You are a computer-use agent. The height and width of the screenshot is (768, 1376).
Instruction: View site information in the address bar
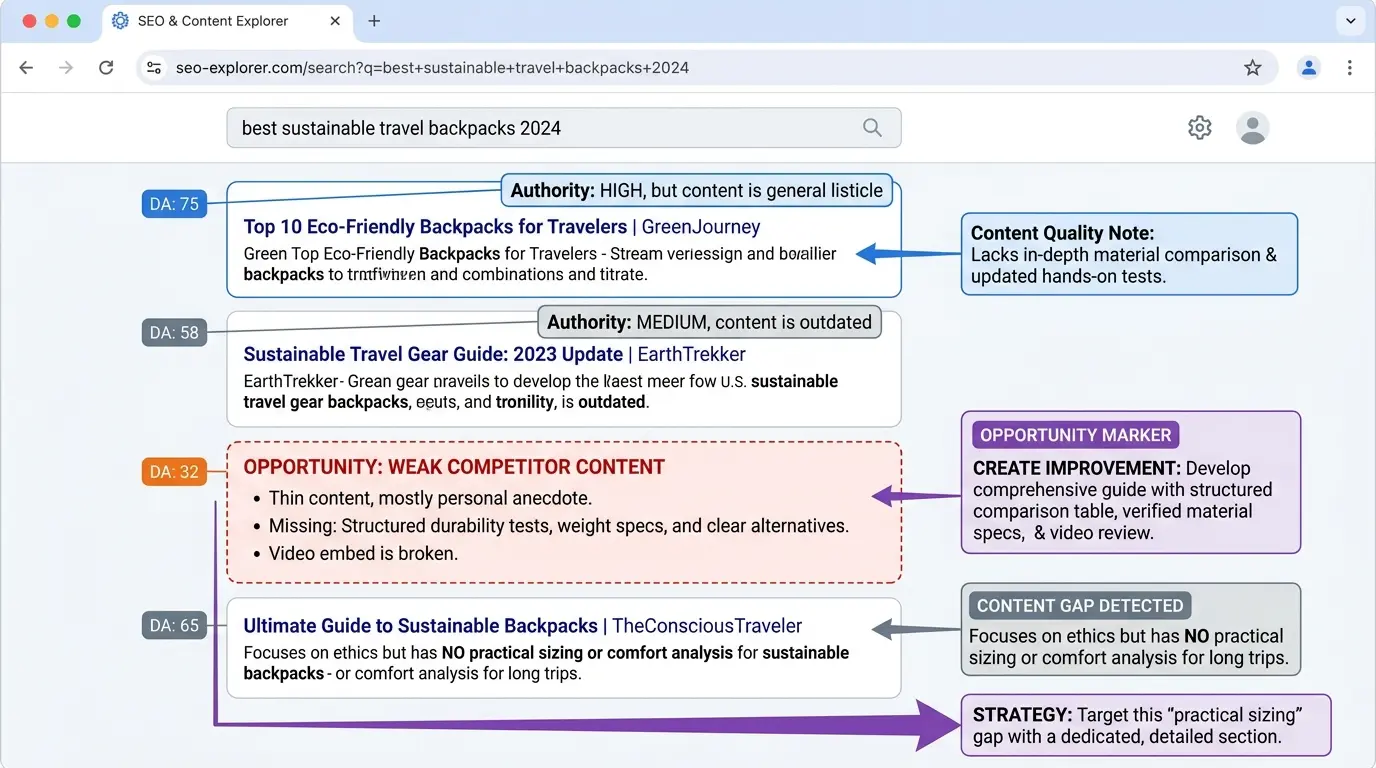154,68
